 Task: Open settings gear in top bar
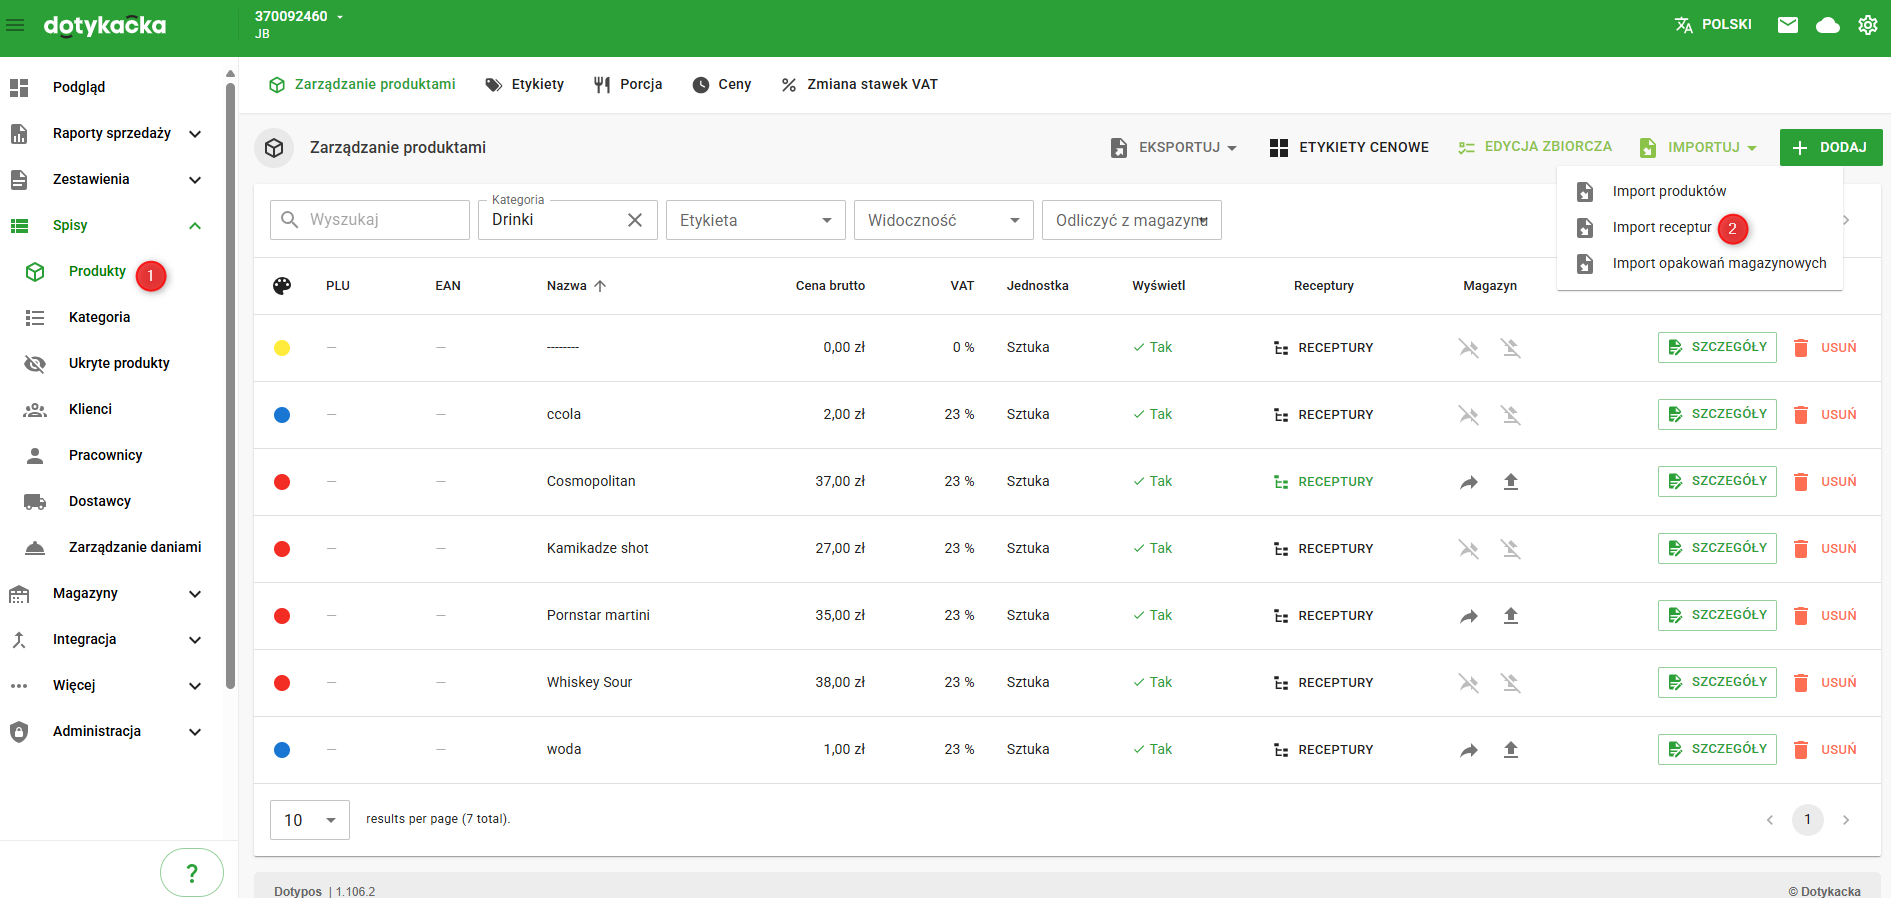[x=1867, y=25]
